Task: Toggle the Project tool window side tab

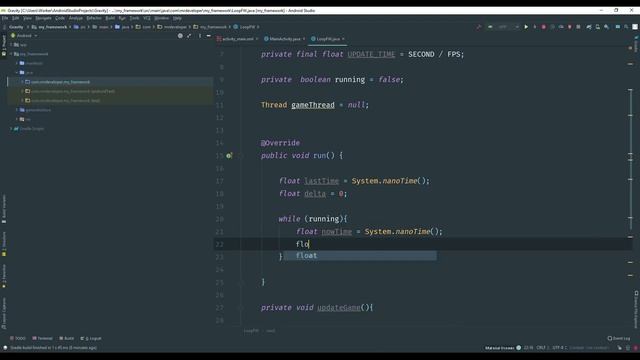Action: coord(4,46)
